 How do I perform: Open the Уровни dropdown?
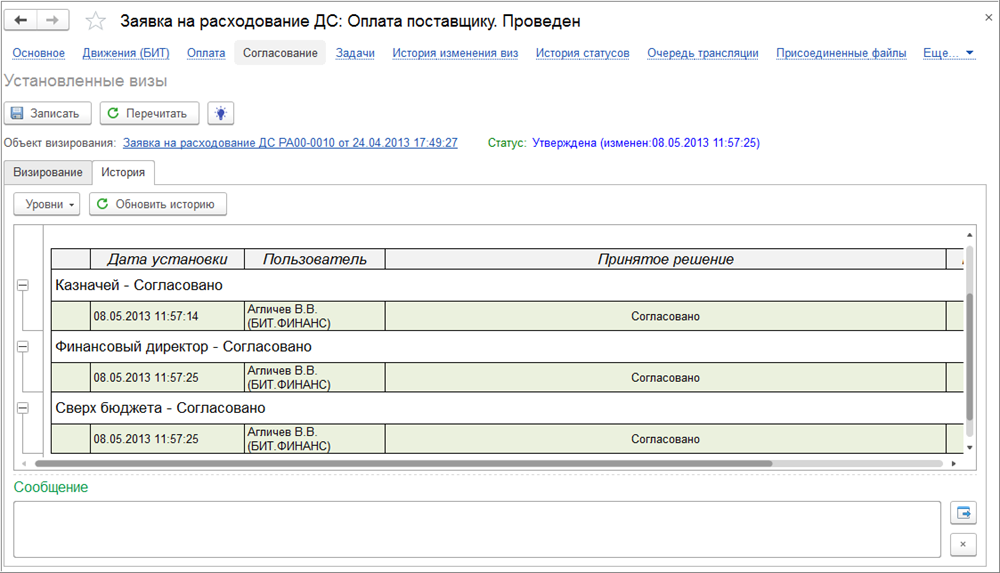(x=49, y=204)
